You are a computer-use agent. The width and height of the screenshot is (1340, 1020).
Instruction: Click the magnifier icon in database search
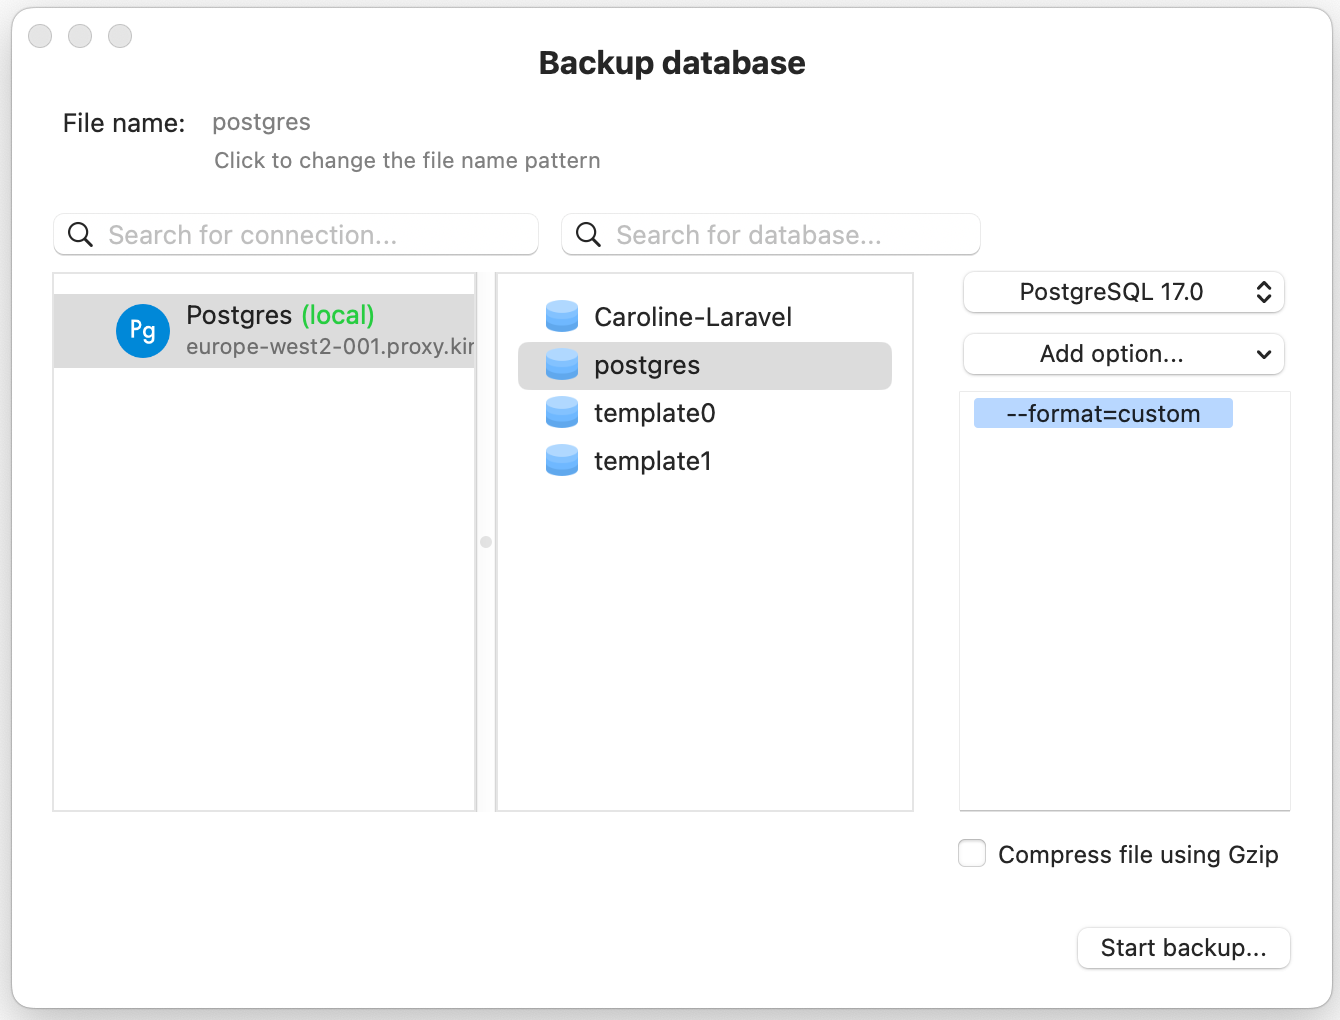(588, 234)
